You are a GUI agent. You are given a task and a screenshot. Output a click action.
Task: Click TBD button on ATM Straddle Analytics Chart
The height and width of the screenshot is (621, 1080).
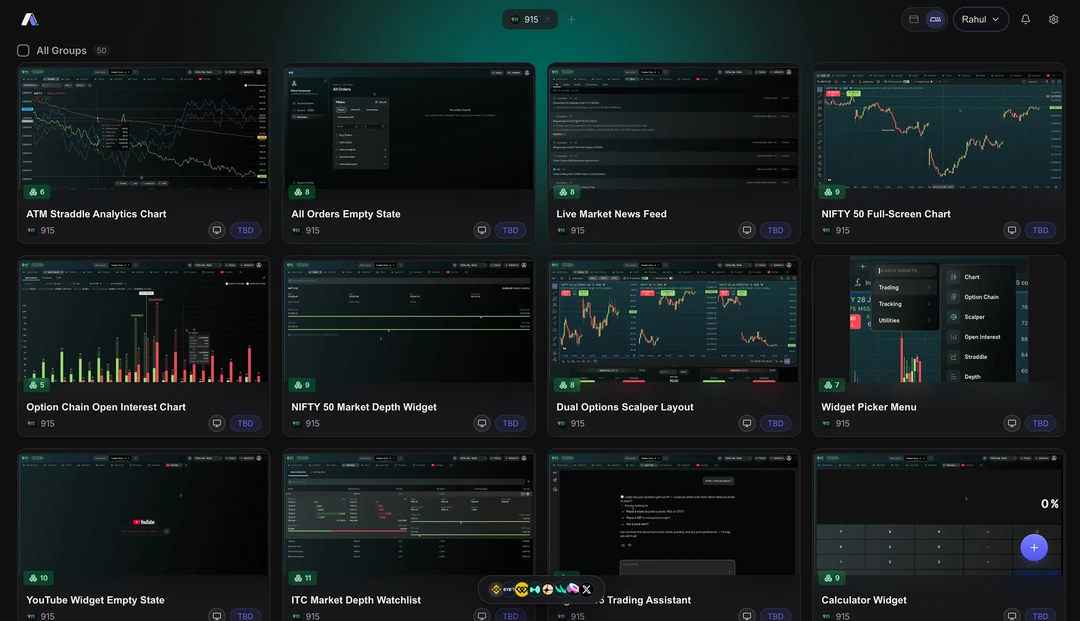pyautogui.click(x=245, y=230)
